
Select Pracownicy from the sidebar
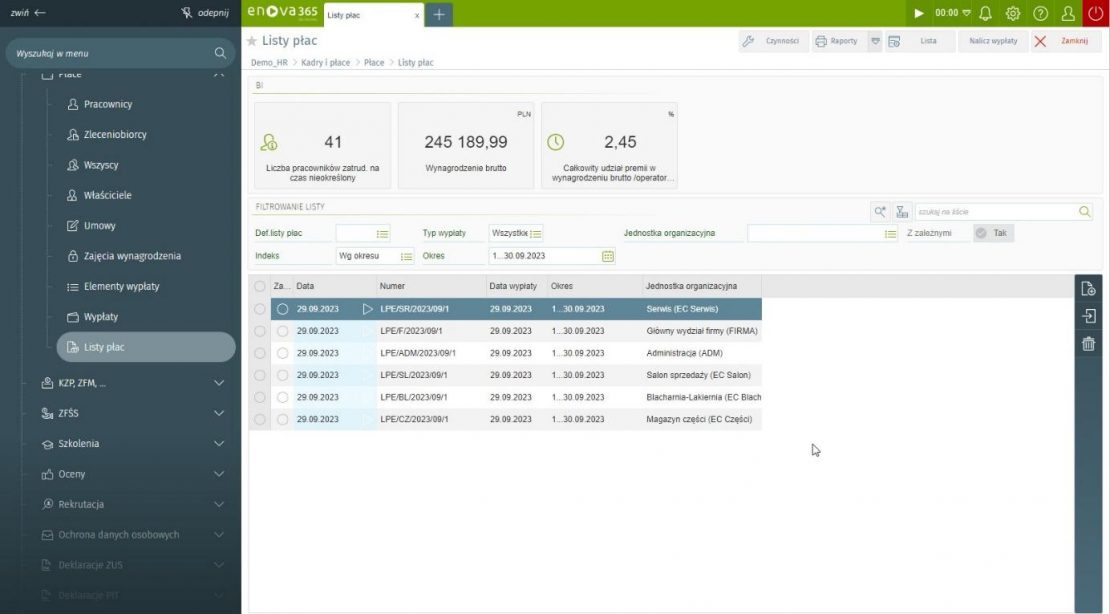107,104
